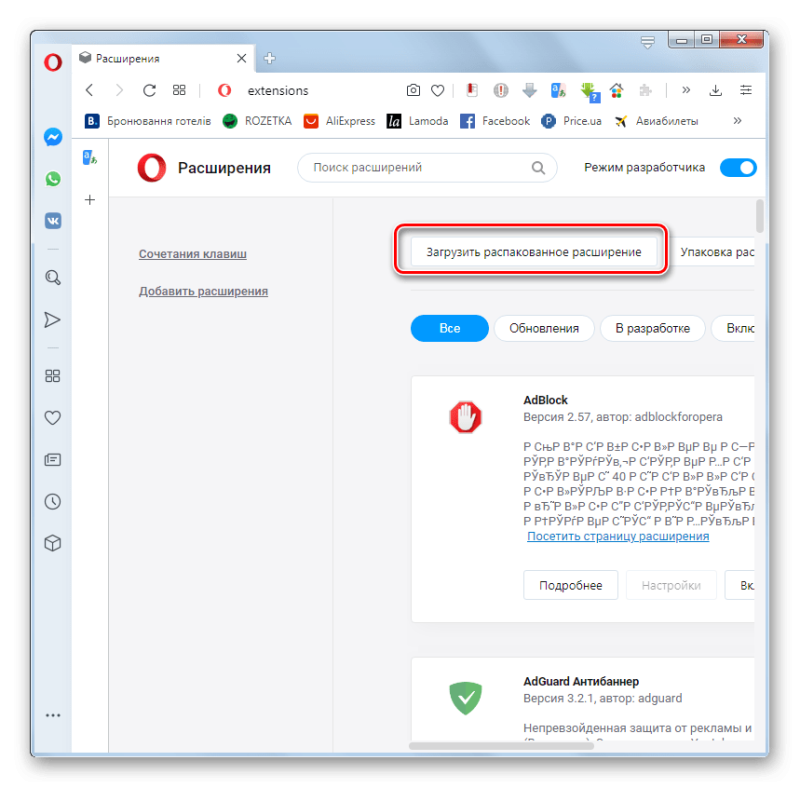Open the sidebar three-dots menu
Screen dimensions: 800x788
pyautogui.click(x=53, y=715)
